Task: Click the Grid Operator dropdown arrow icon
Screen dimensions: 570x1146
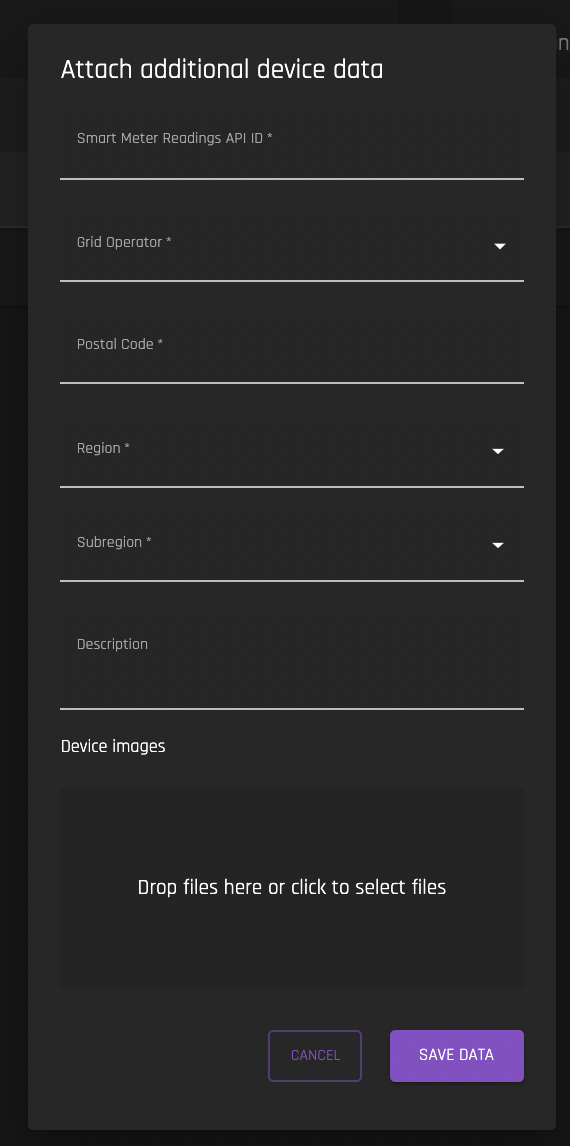Action: [x=500, y=246]
